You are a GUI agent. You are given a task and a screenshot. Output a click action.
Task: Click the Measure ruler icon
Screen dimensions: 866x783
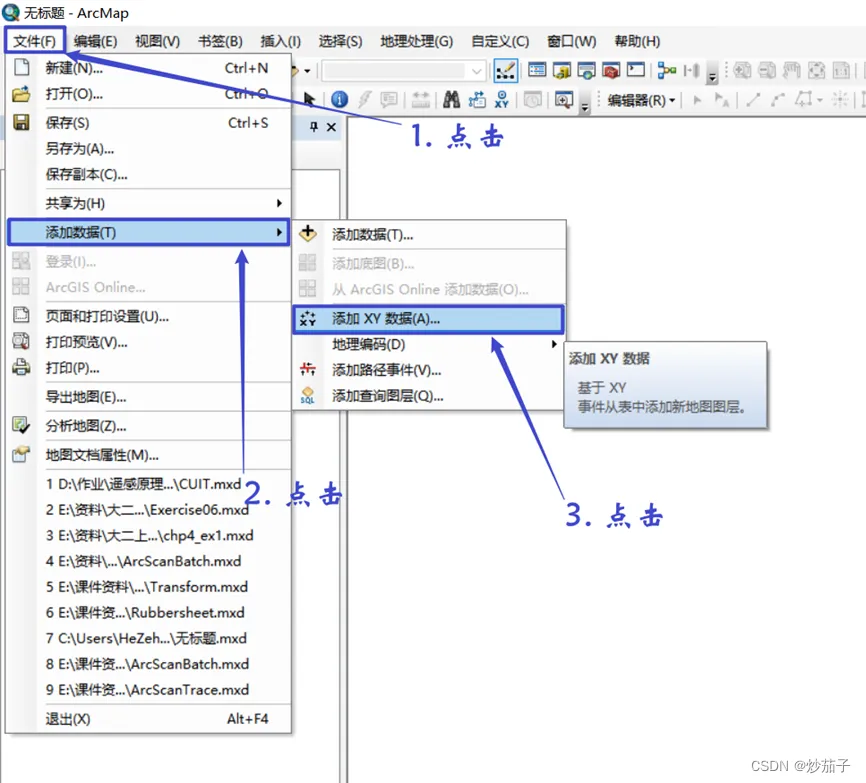click(420, 99)
